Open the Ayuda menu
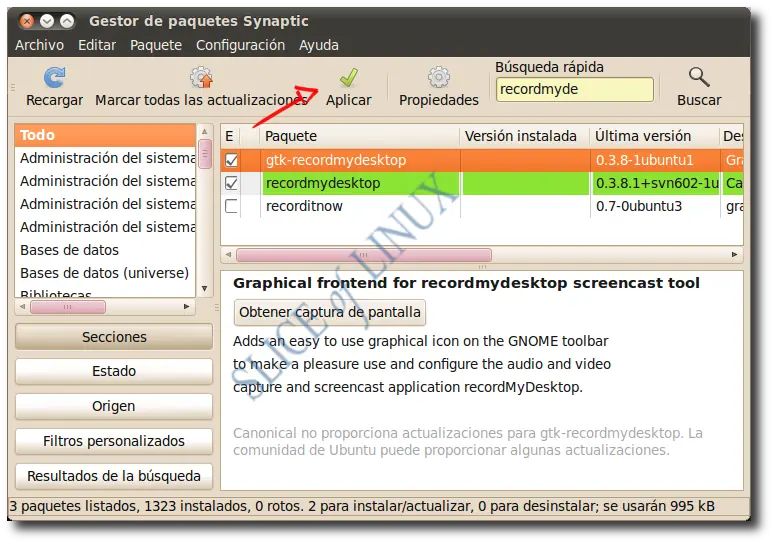The height and width of the screenshot is (544, 774). coord(319,45)
